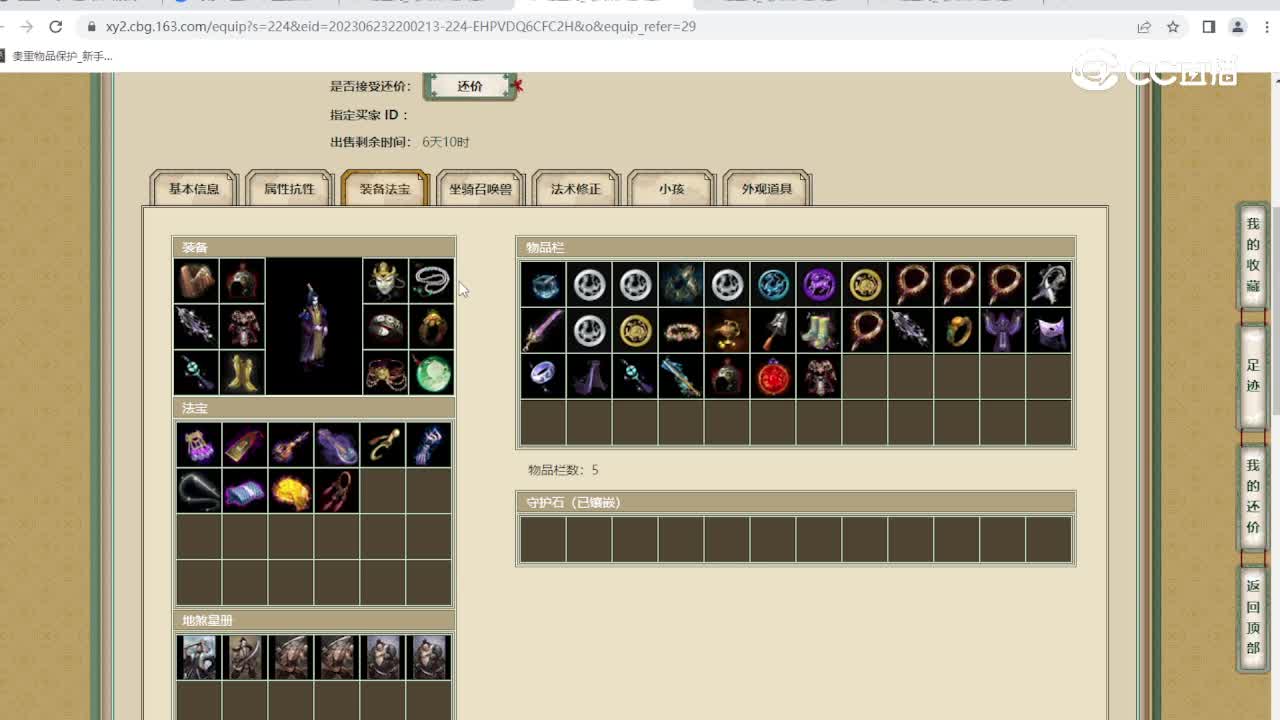Switch to the 法术修正 tab
Screen dimensions: 1280x720
(576, 188)
